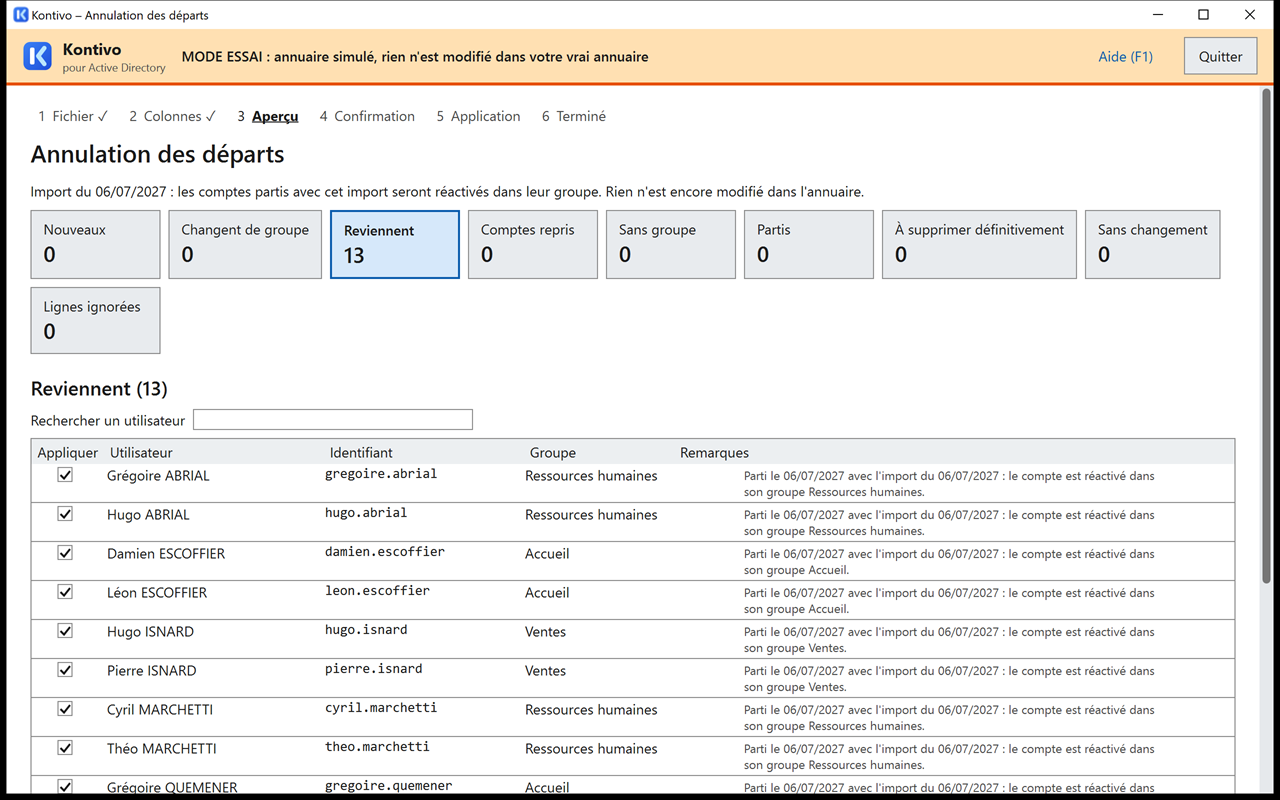The width and height of the screenshot is (1280, 800).
Task: Untick the Appliquer checkbox for Grégoire ABRIAL
Action: click(x=65, y=476)
